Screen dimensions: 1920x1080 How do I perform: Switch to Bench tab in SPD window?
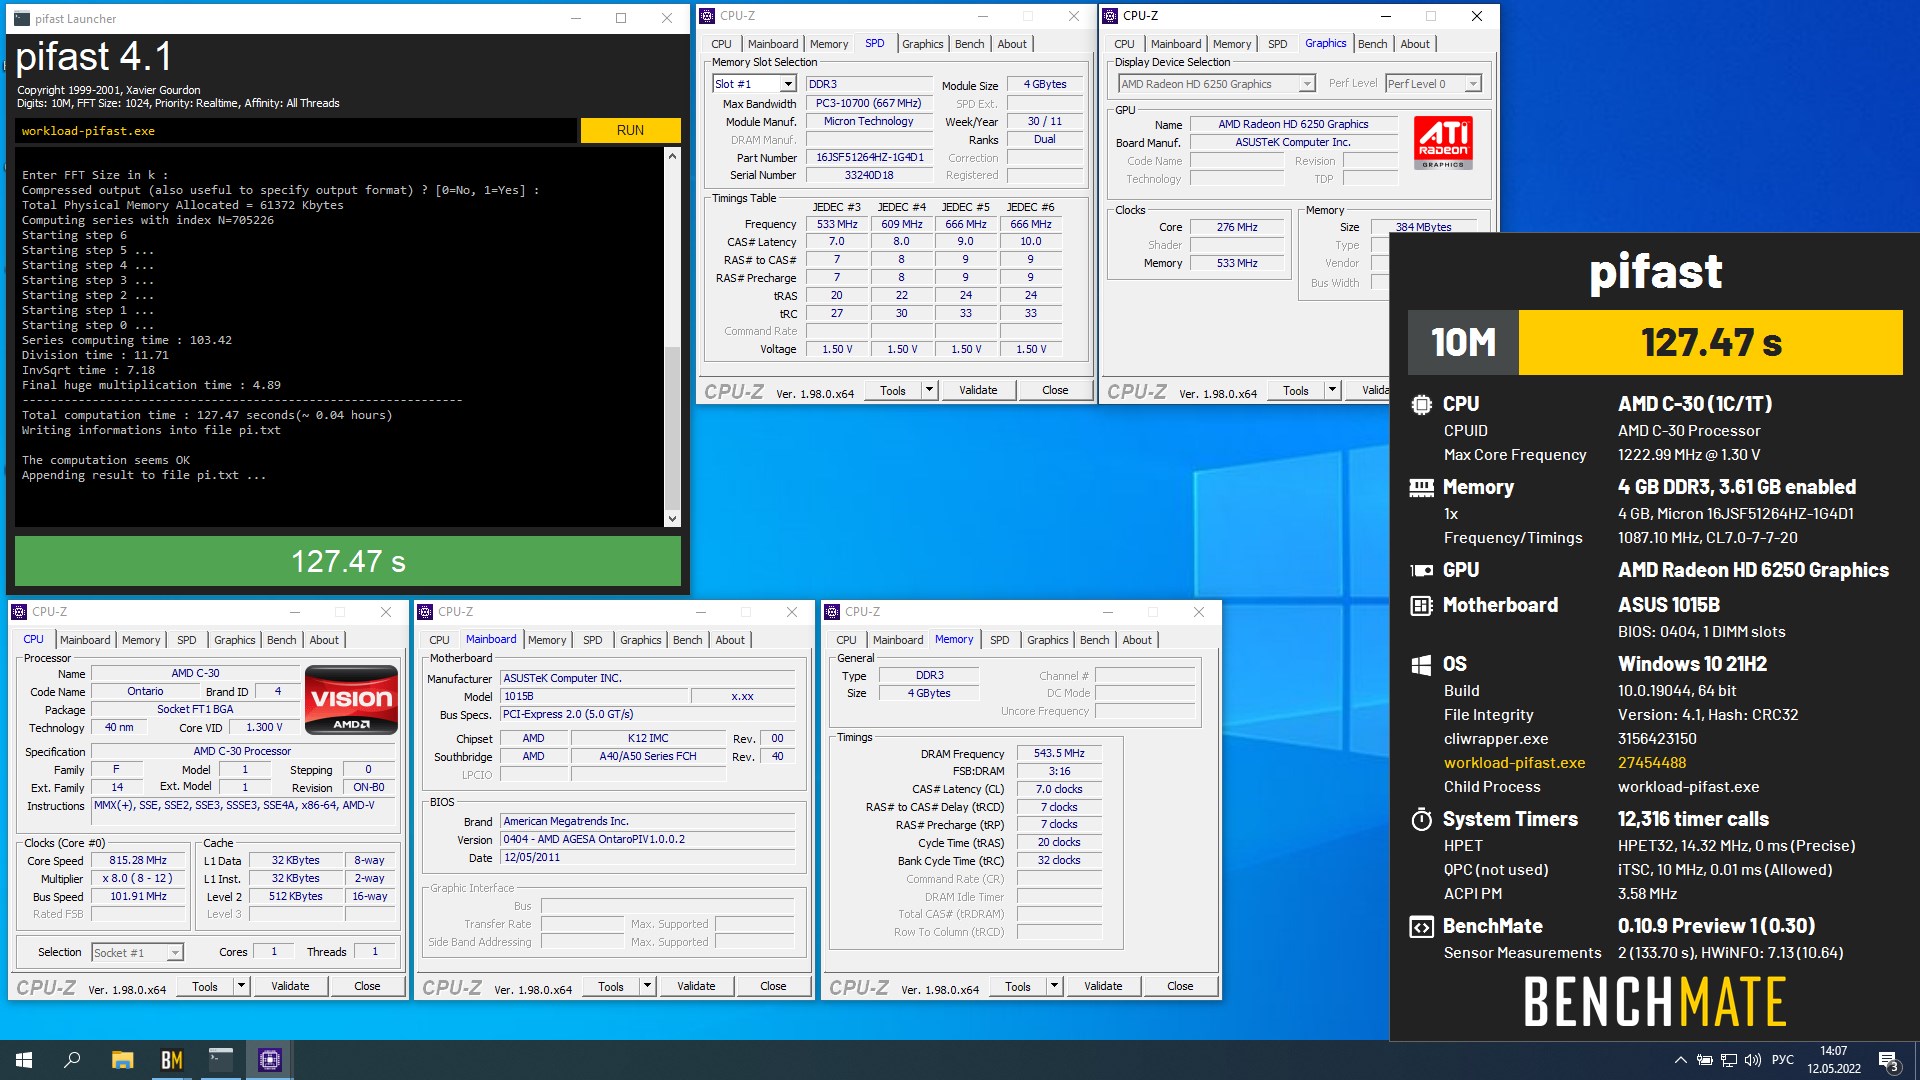point(969,44)
